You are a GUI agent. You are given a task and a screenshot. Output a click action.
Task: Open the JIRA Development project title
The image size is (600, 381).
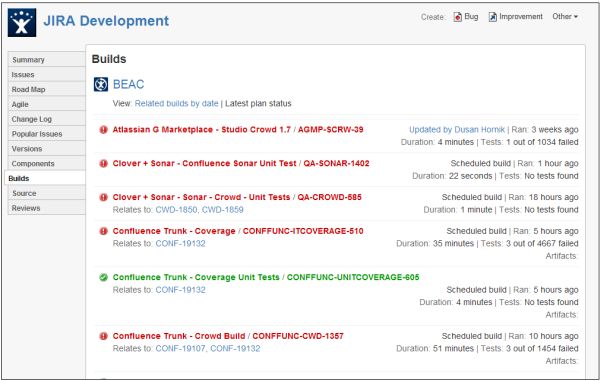(106, 21)
